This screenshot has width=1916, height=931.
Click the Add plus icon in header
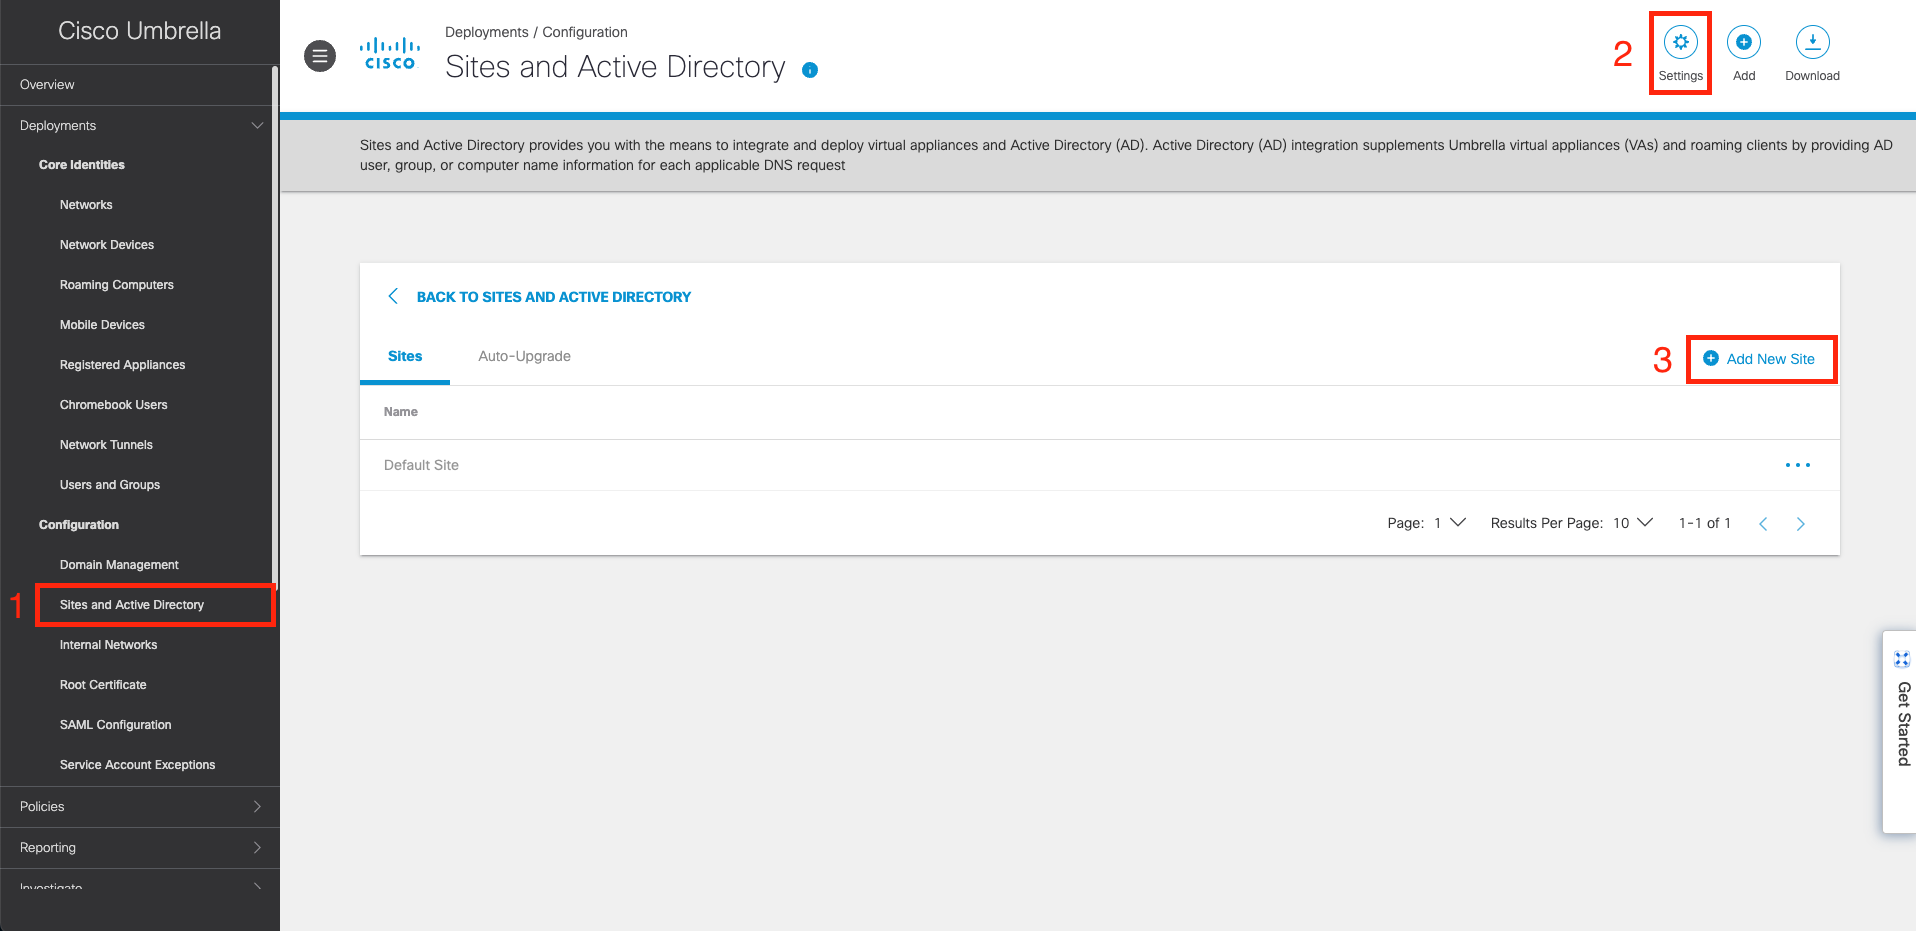pyautogui.click(x=1743, y=42)
